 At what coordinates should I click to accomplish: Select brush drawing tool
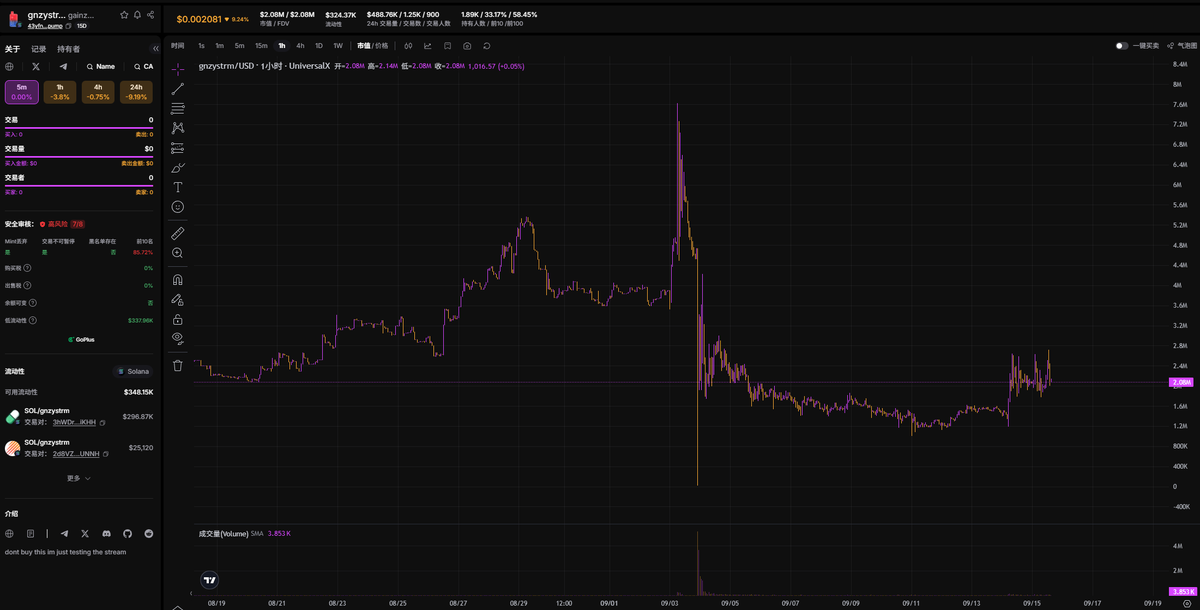tap(178, 168)
